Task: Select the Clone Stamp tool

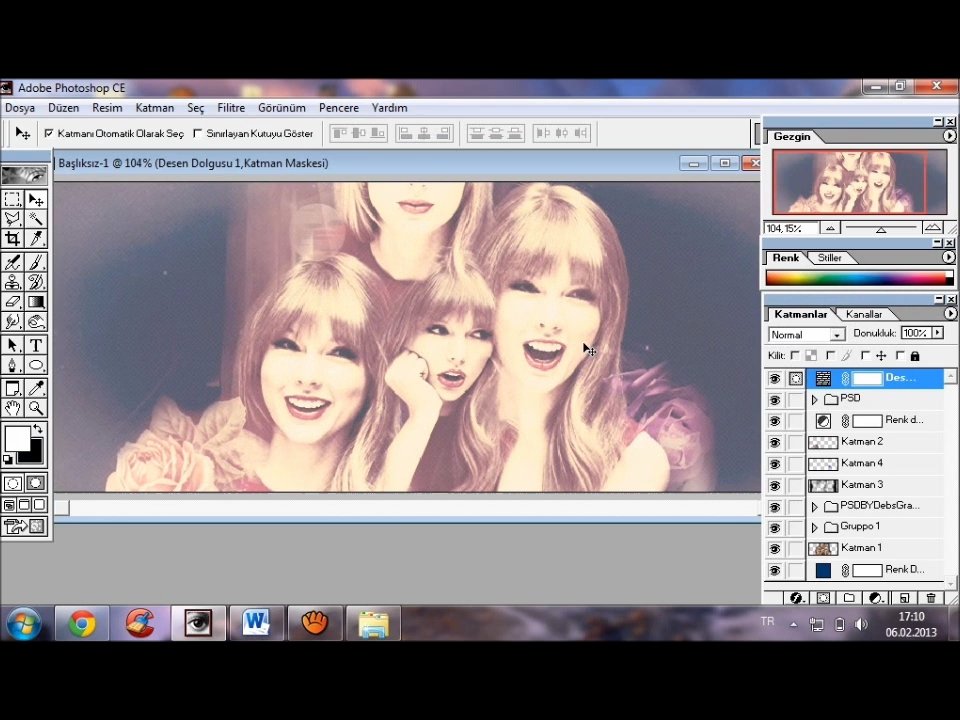Action: click(x=12, y=282)
